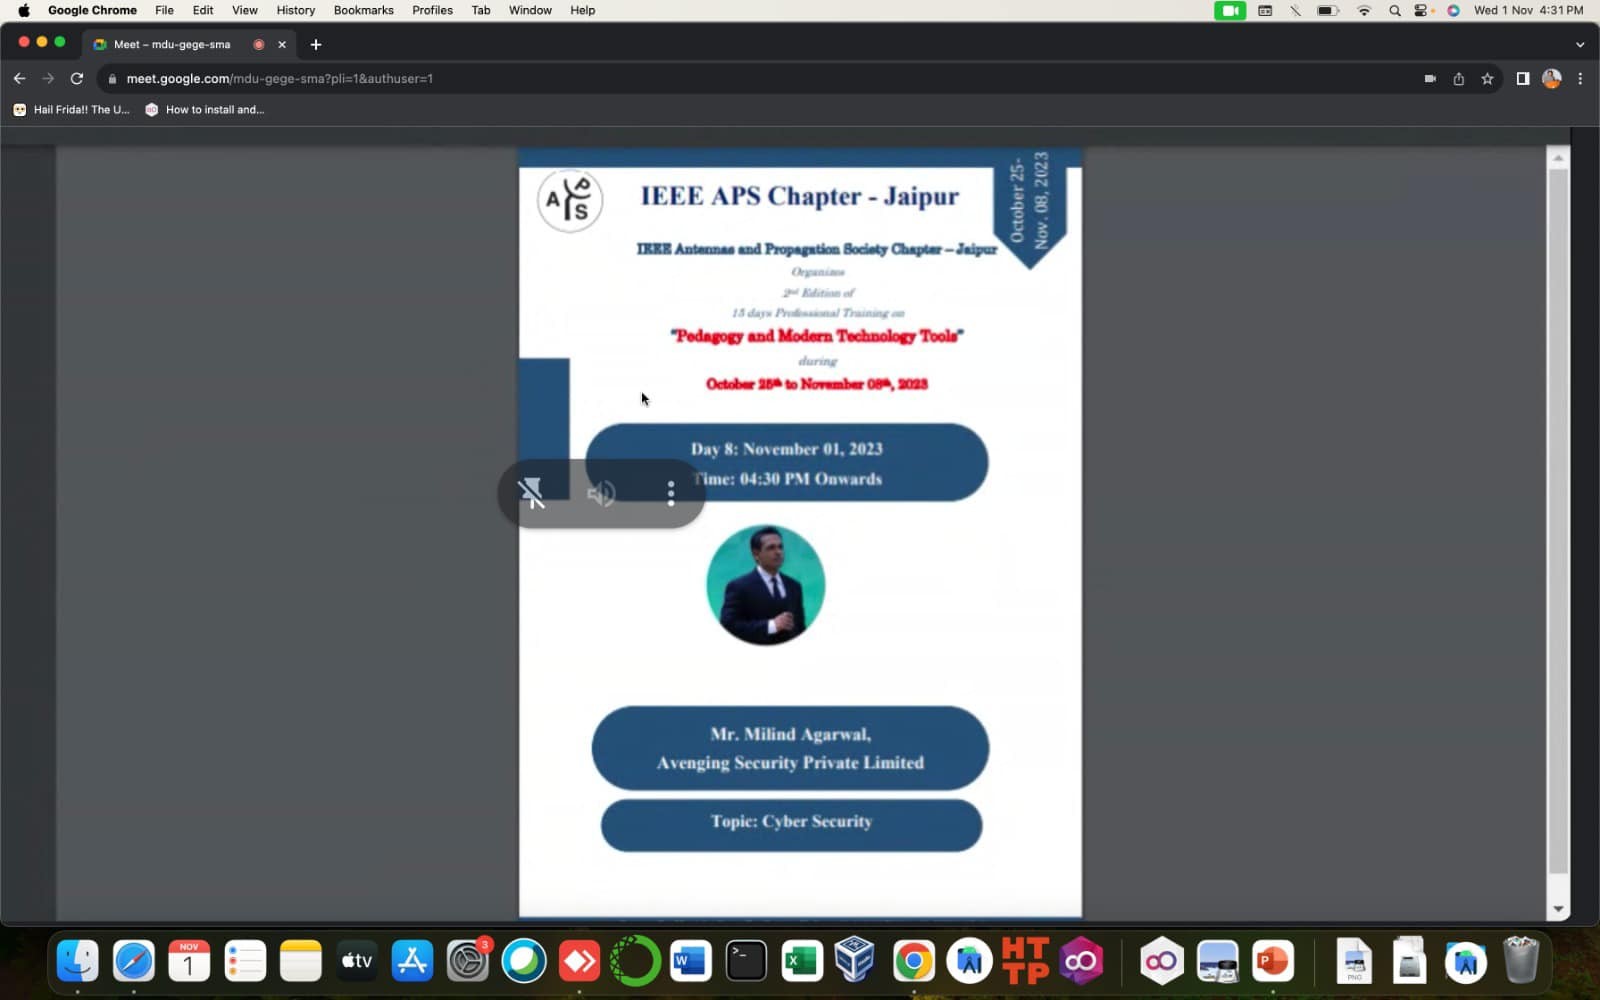Click the battery status icon
1600x1000 pixels.
1328,10
